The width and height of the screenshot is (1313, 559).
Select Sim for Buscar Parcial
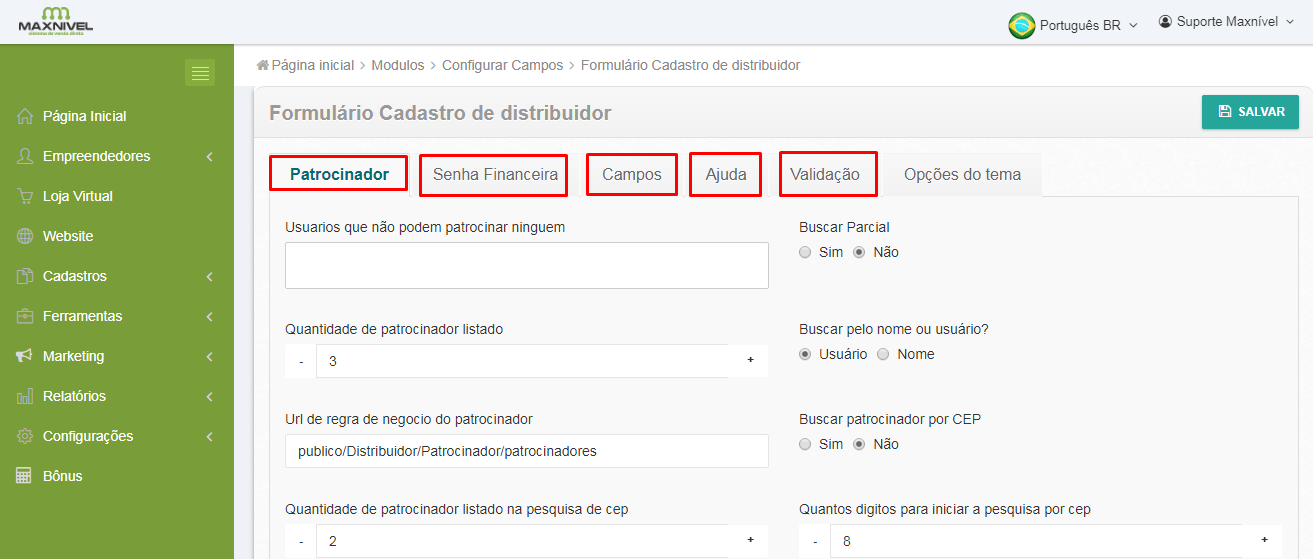[x=806, y=253]
